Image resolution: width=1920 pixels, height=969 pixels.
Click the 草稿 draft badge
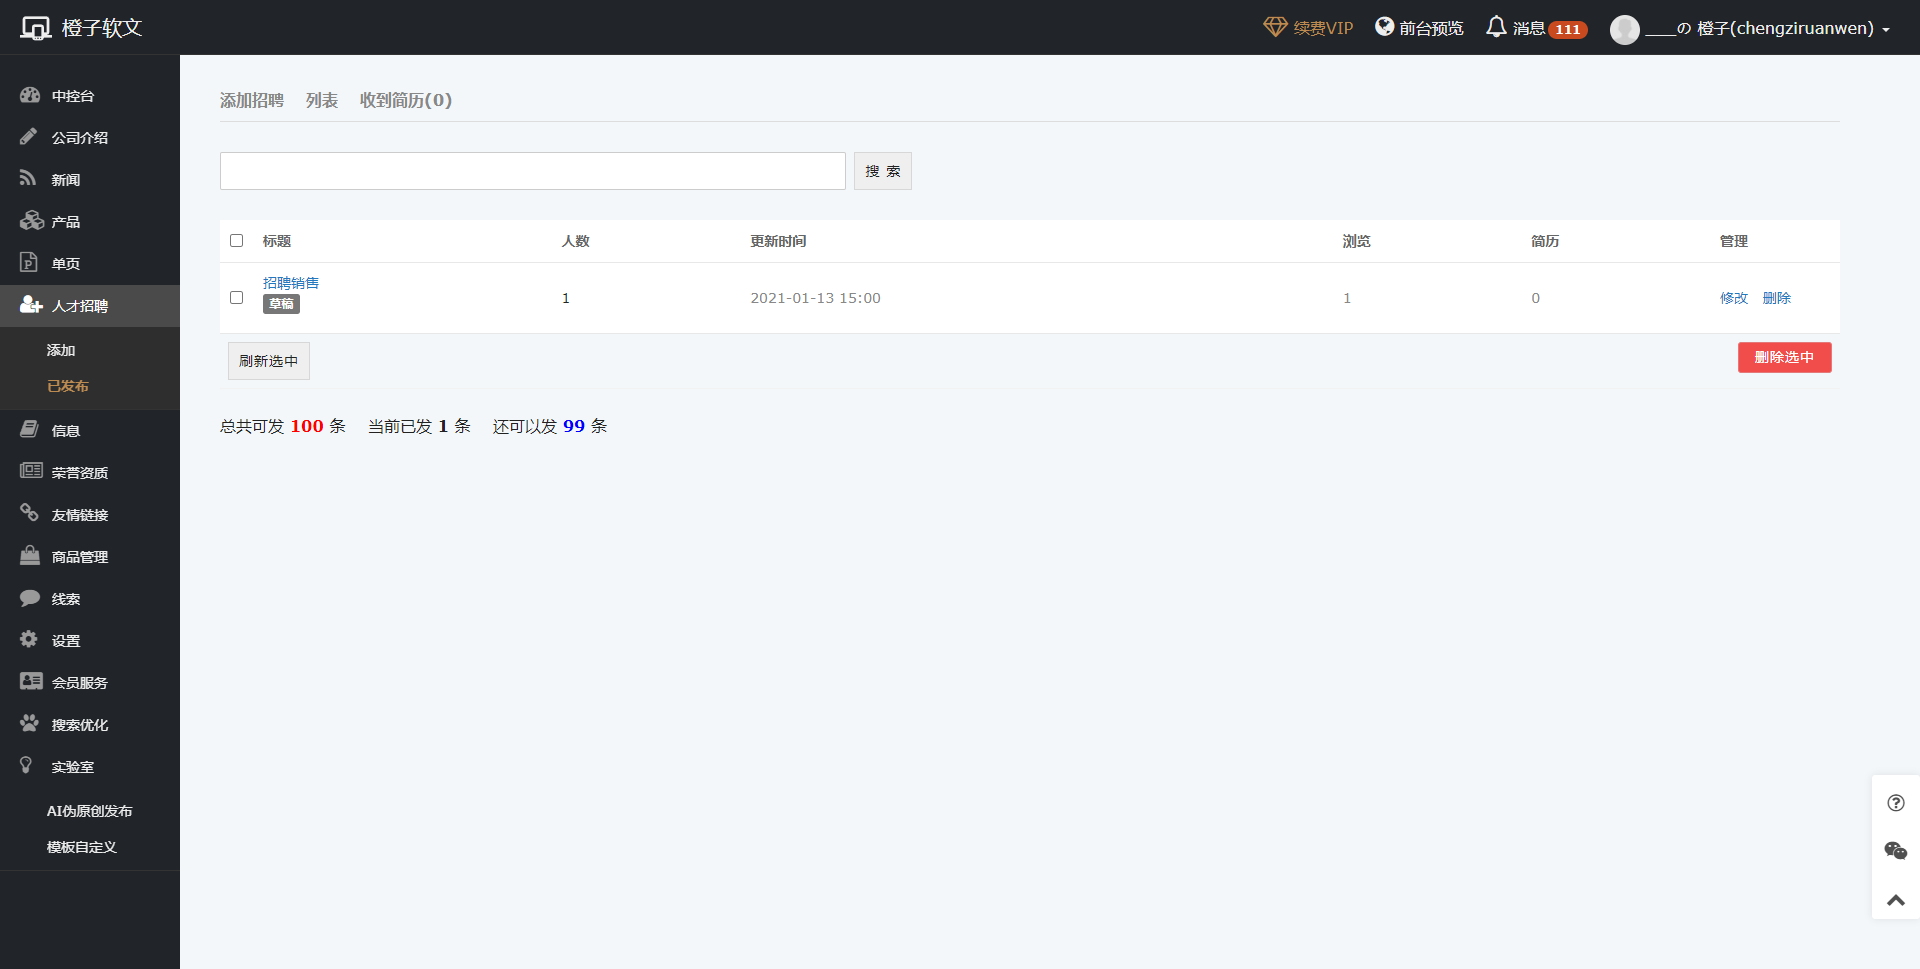tap(281, 304)
